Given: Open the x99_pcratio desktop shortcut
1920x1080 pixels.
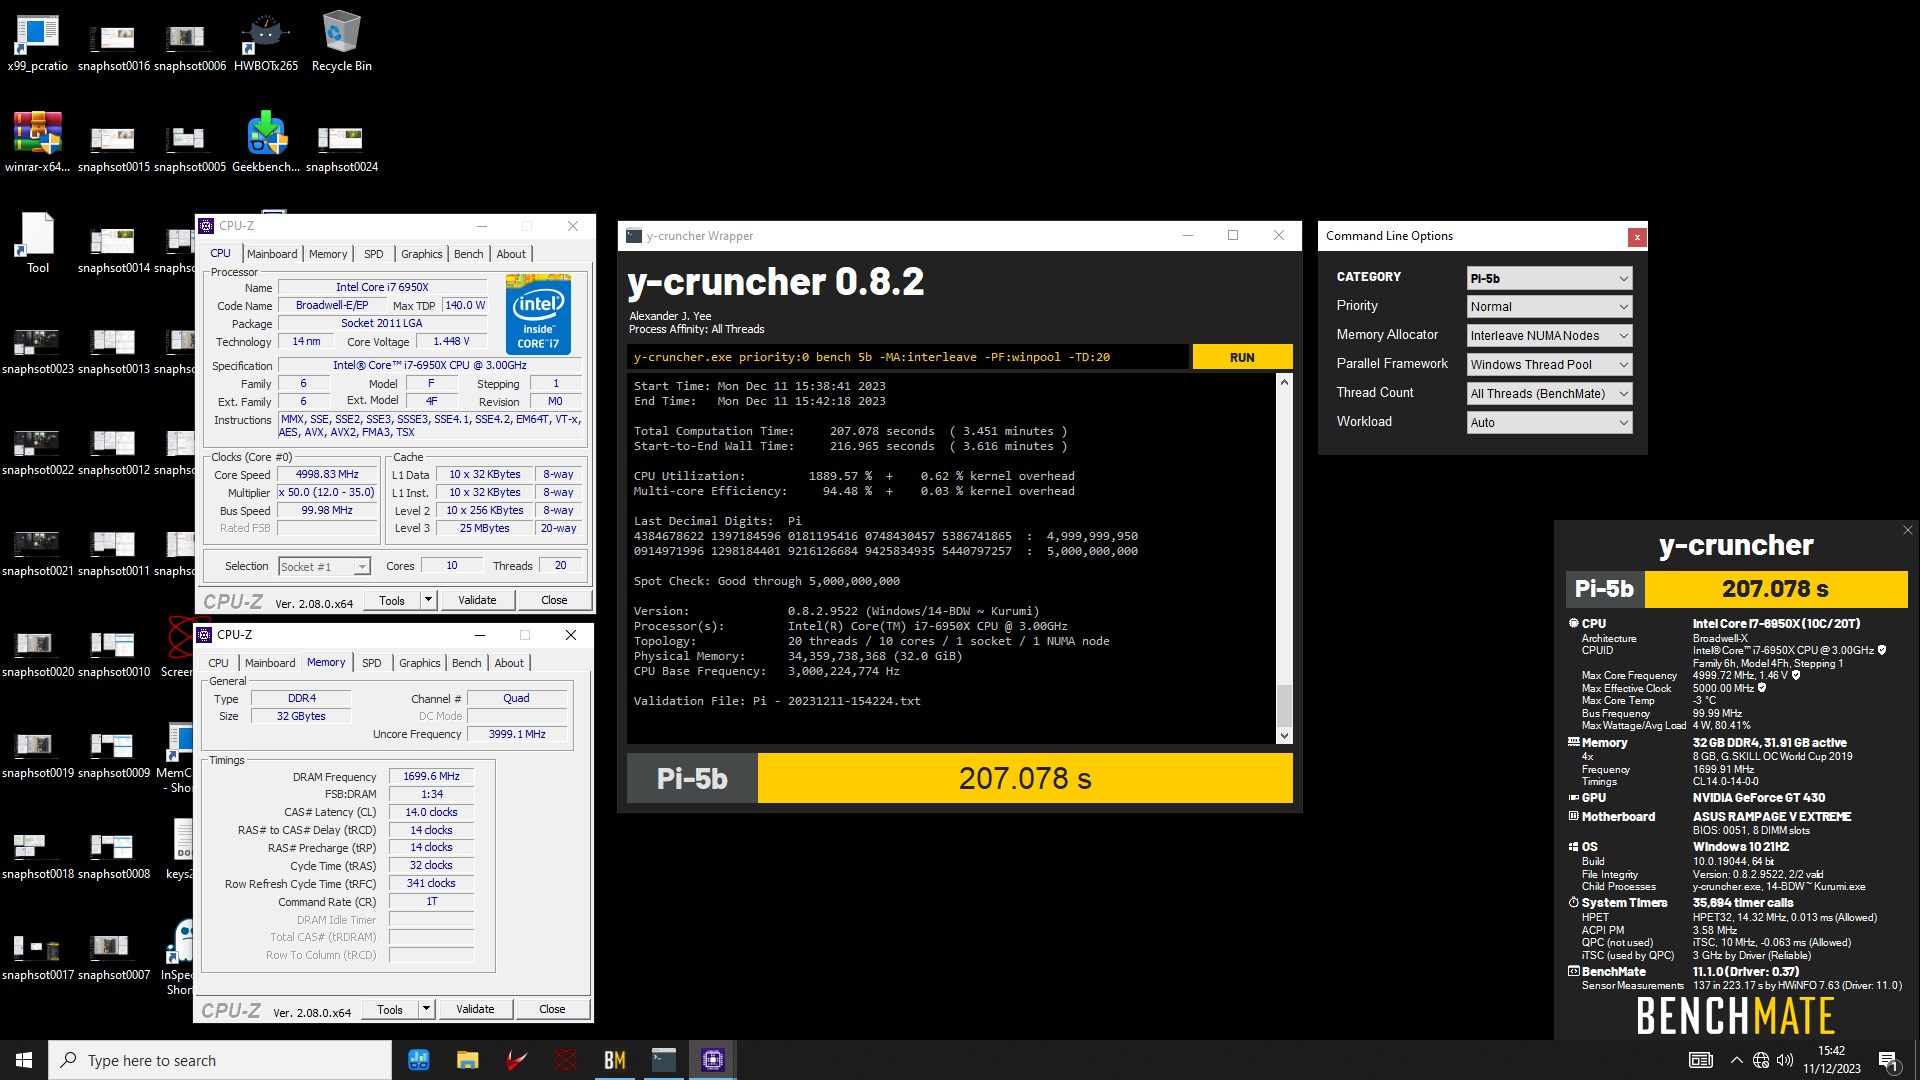Looking at the screenshot, I should coord(37,43).
